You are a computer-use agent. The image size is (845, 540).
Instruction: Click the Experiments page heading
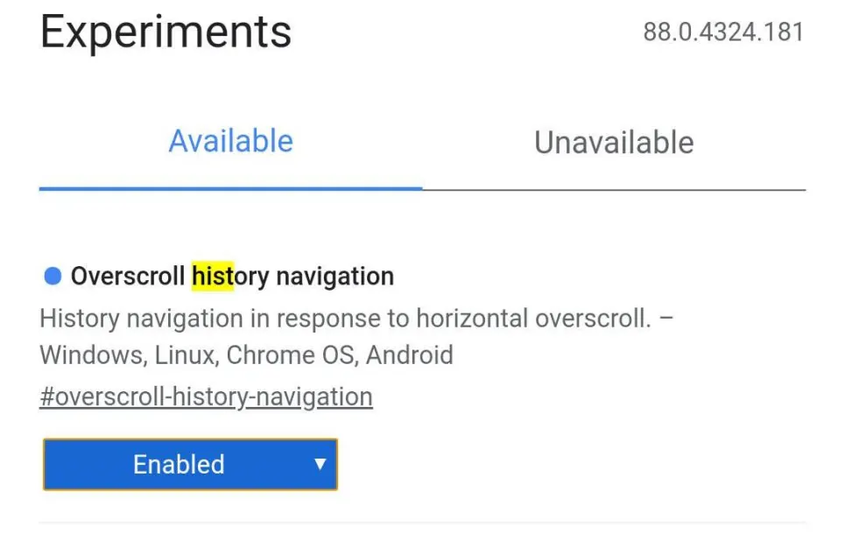166,32
